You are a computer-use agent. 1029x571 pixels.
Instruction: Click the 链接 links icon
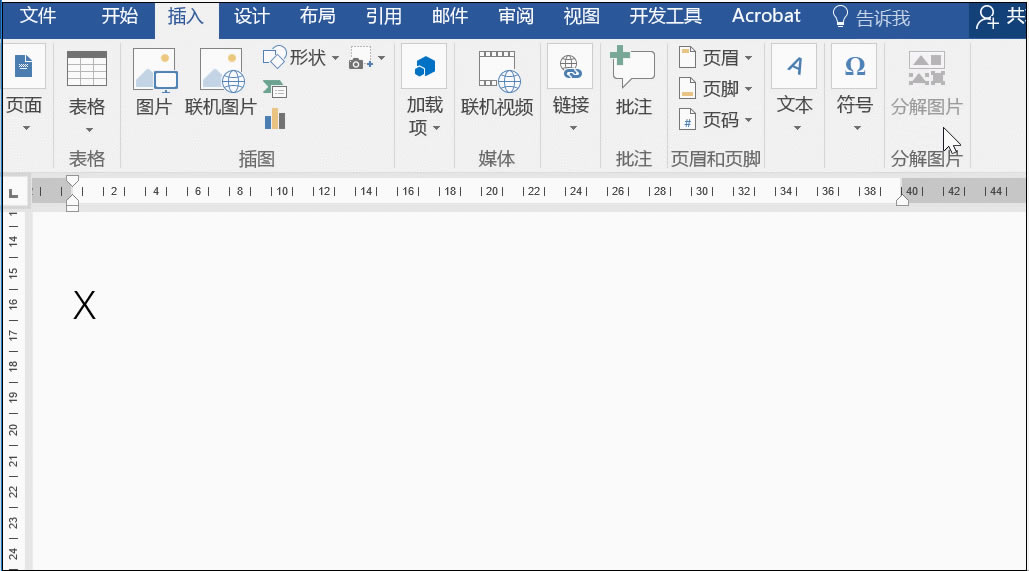click(x=570, y=67)
